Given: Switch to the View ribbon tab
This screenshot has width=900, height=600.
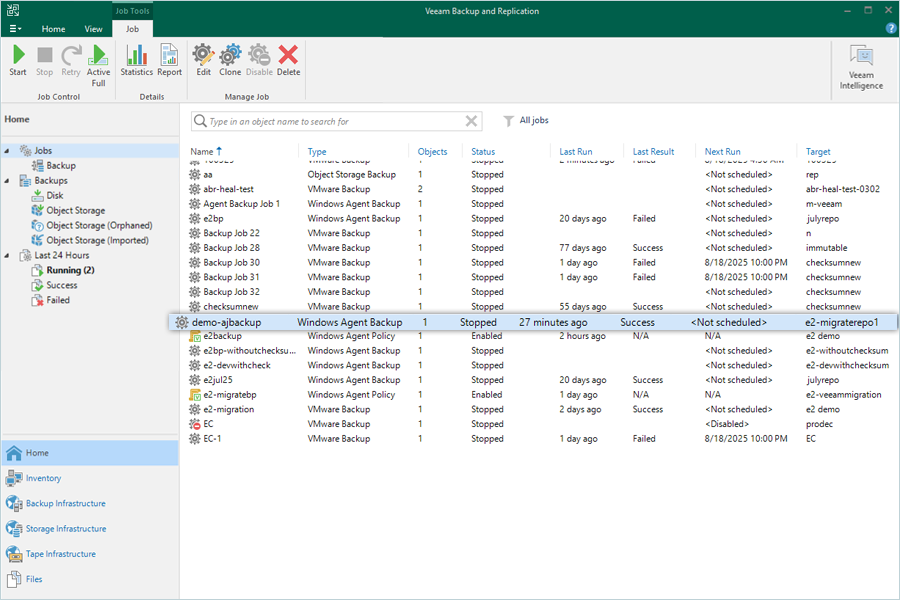Looking at the screenshot, I should pos(93,29).
